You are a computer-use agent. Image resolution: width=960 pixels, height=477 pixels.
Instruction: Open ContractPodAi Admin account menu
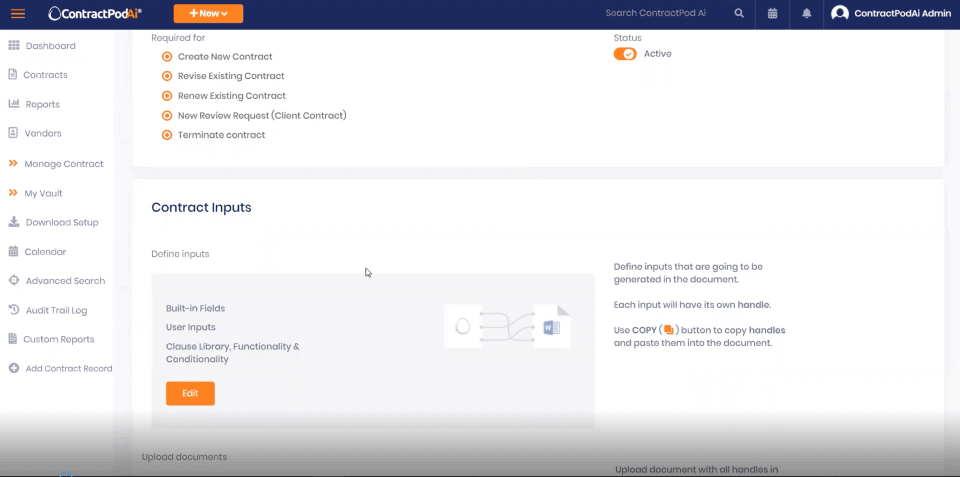click(x=902, y=13)
